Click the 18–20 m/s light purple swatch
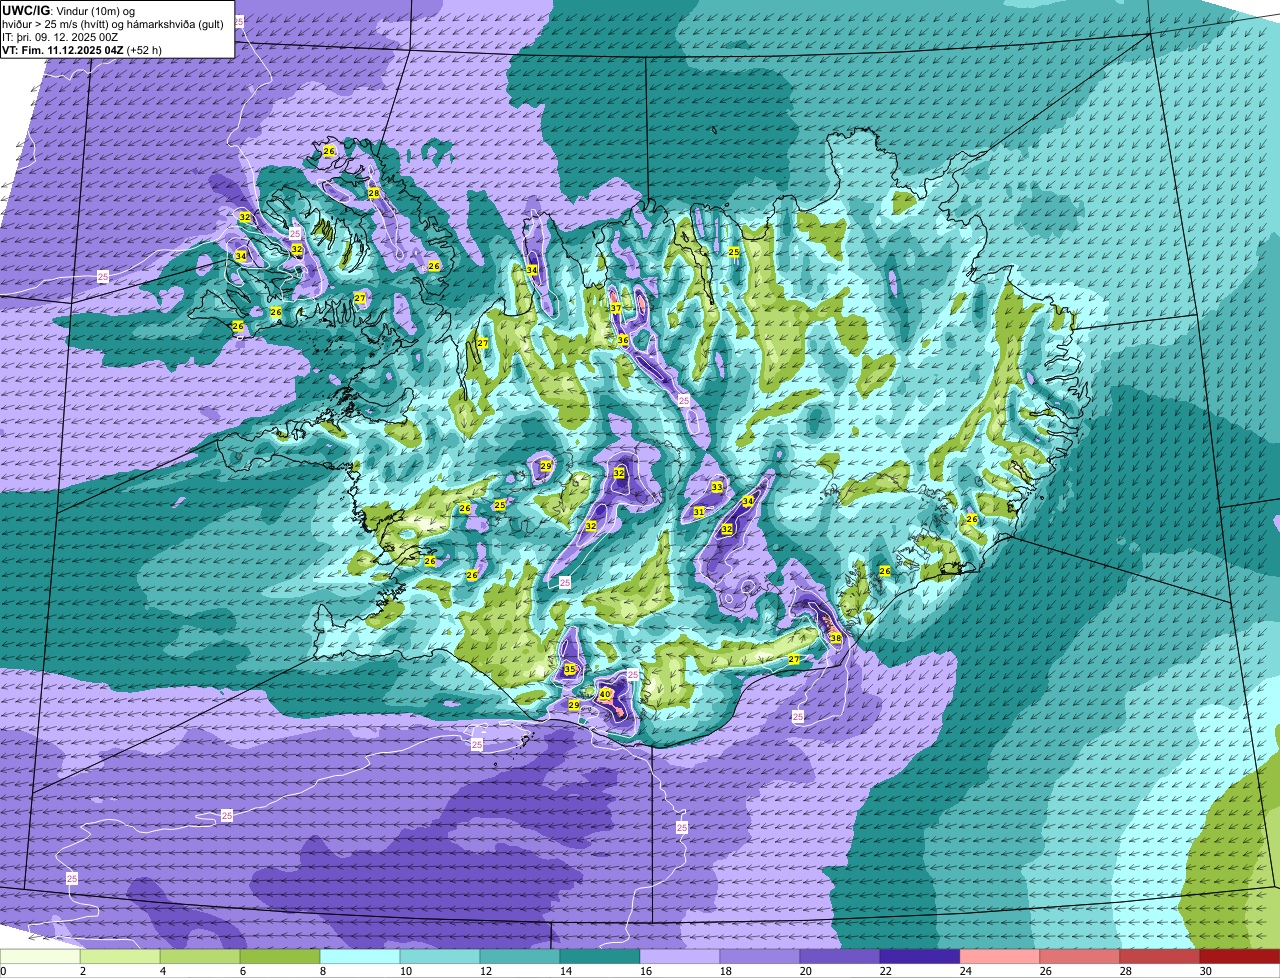This screenshot has height=978, width=1280. click(760, 956)
